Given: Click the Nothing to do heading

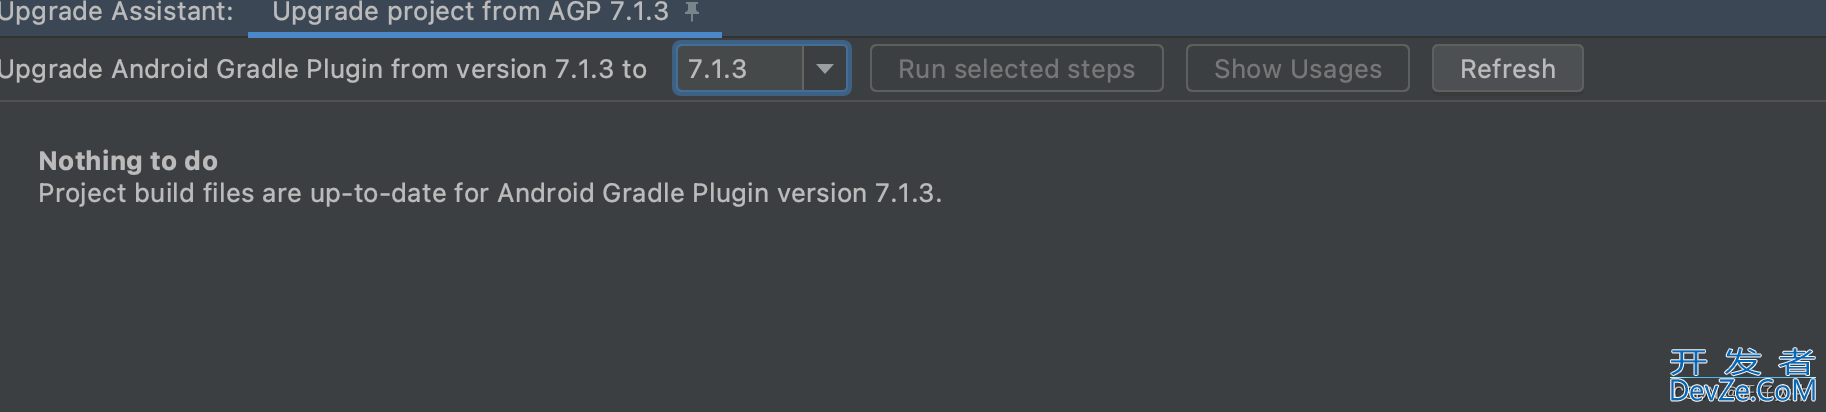Looking at the screenshot, I should pyautogui.click(x=128, y=161).
